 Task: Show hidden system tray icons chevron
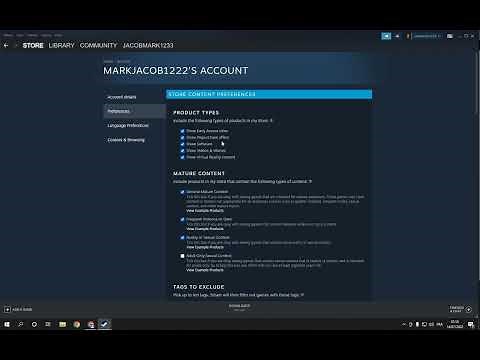point(404,324)
